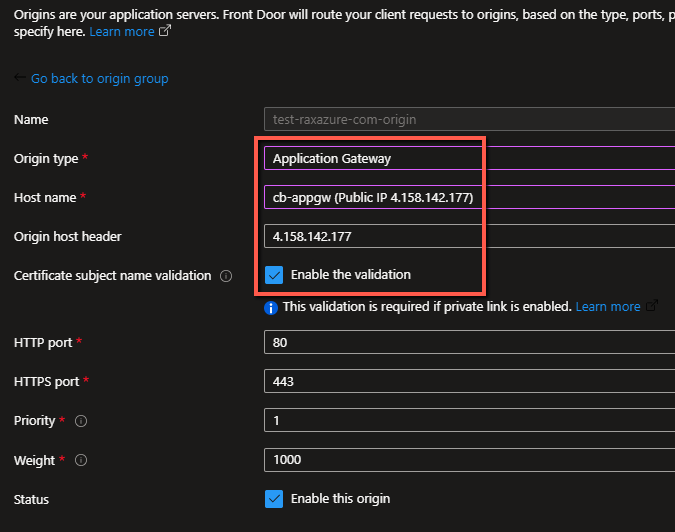Screen dimensions: 675x532
Task: Click the Priority field showing 1
Action: (x=469, y=421)
